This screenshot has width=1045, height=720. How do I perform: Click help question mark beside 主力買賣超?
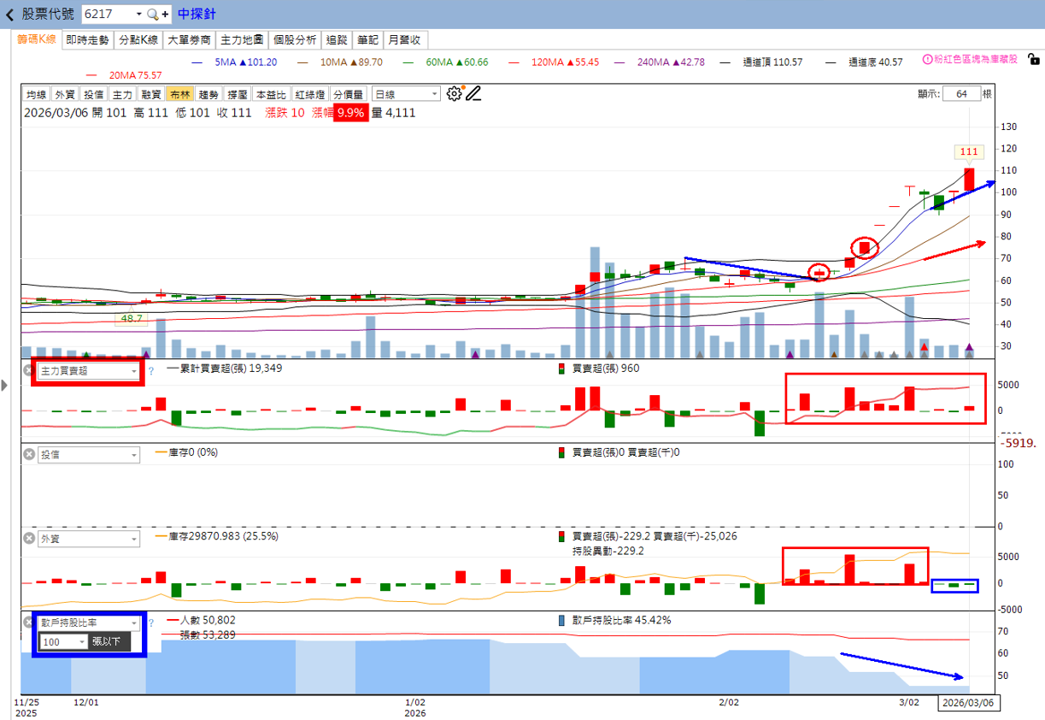pos(151,371)
